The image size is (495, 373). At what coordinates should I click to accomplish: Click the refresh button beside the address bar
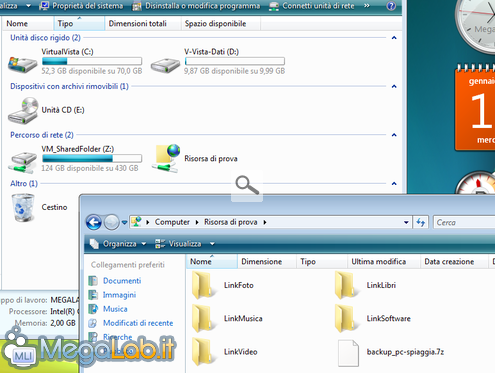pos(421,222)
